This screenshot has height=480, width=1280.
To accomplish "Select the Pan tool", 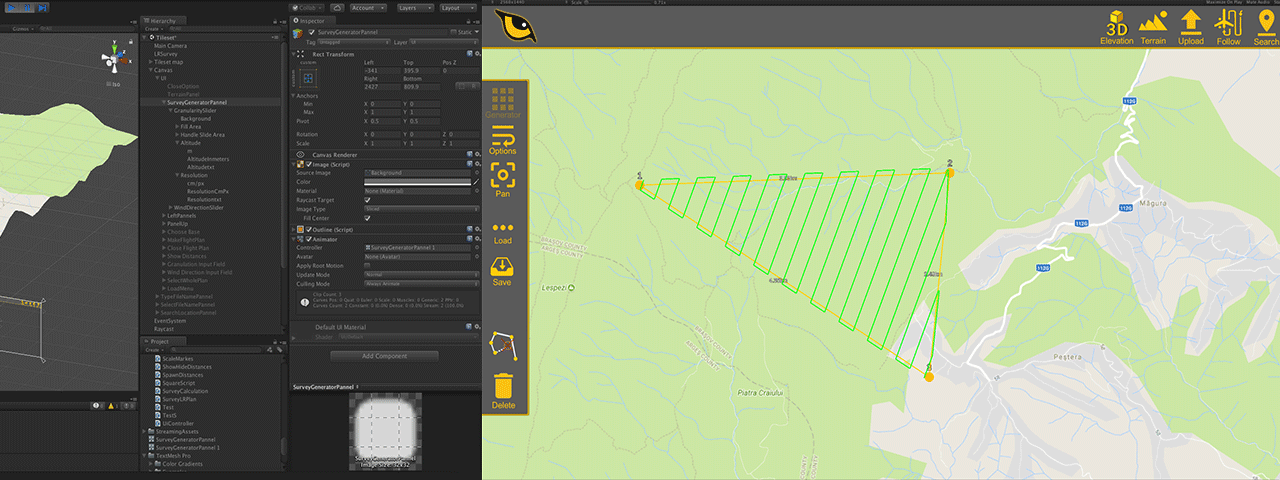I will tap(503, 178).
